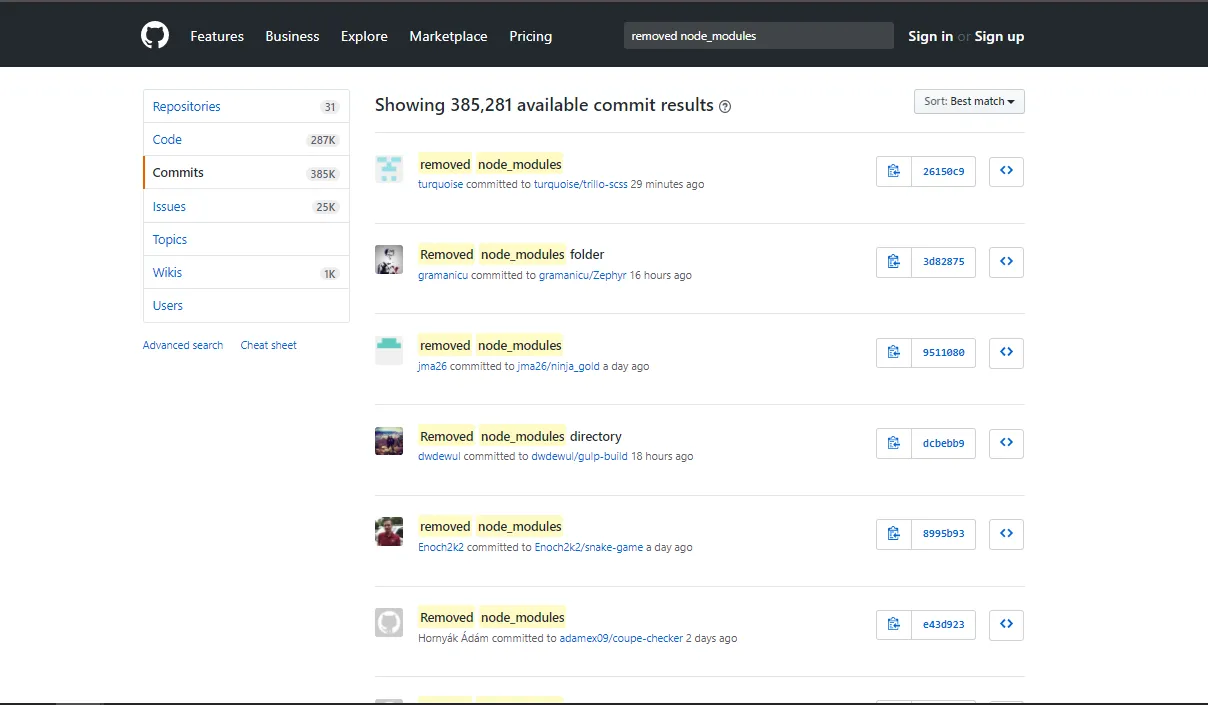
Task: Open Enoch2k2 user avatar
Action: (389, 532)
